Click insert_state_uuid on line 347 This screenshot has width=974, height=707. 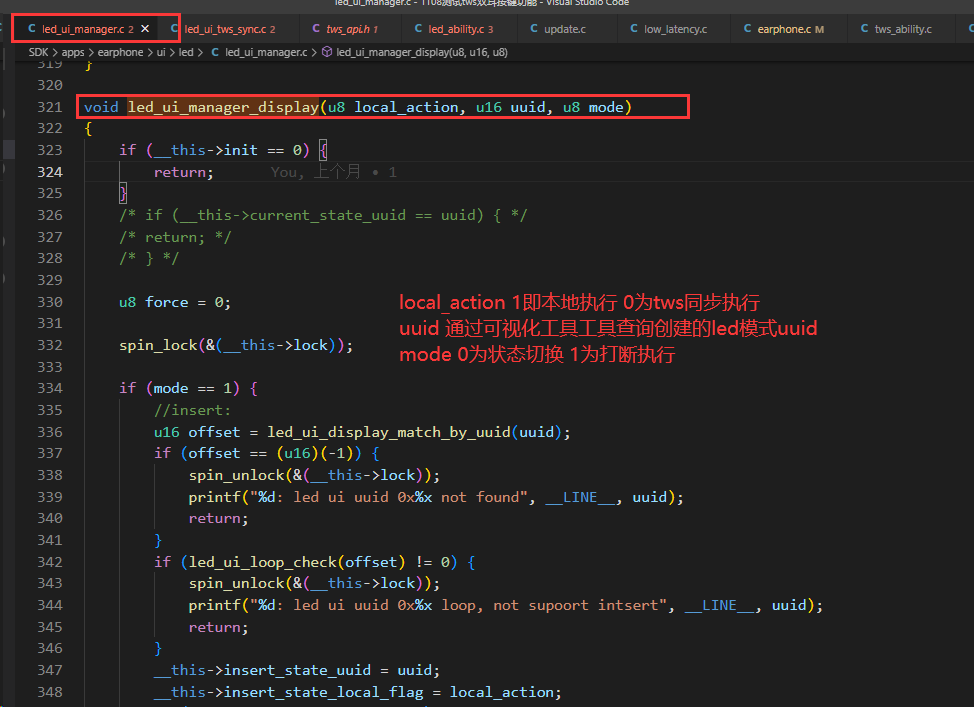(x=297, y=670)
